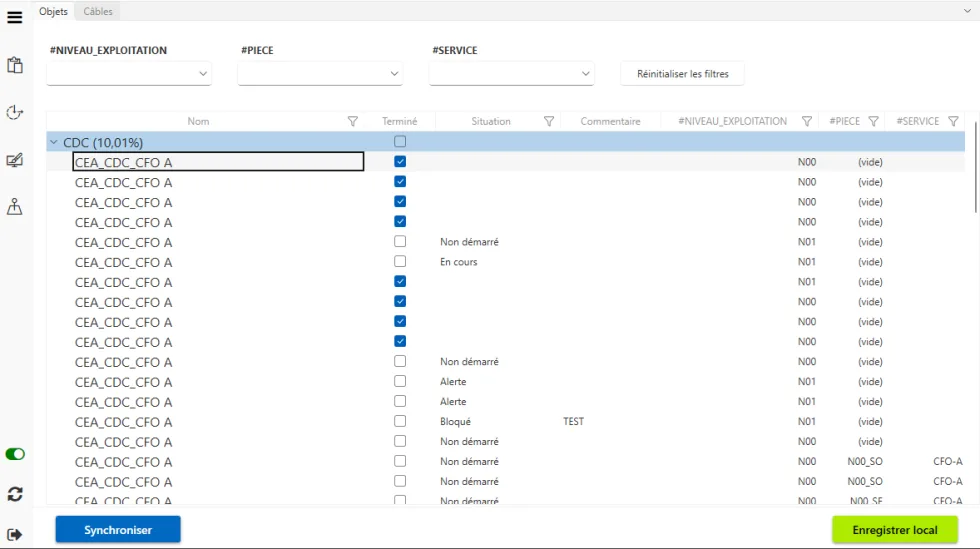The width and height of the screenshot is (980, 549).
Task: Check the Terminé box on the CDC group row
Action: [x=400, y=142]
